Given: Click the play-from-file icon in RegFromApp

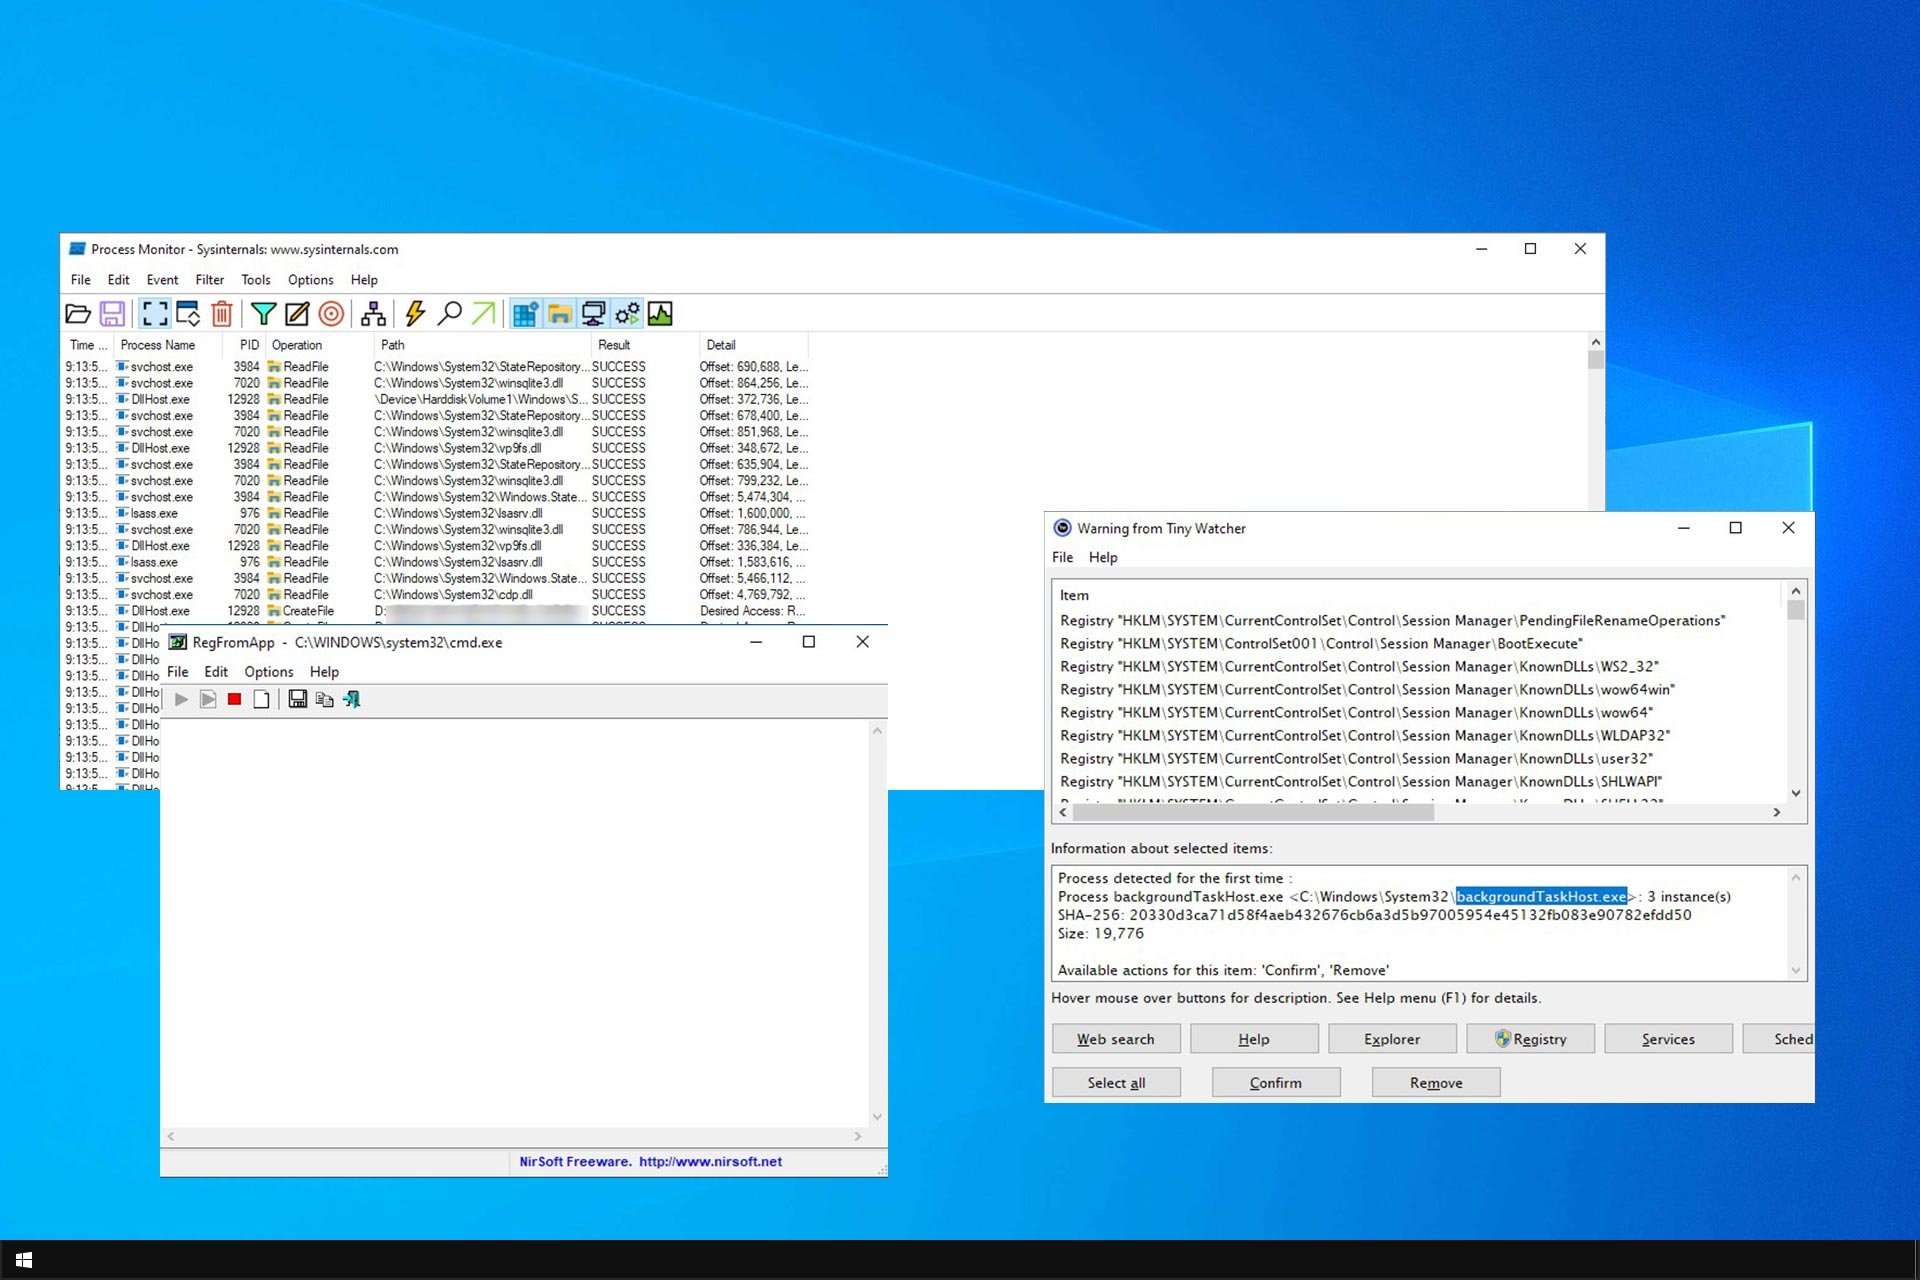Looking at the screenshot, I should pyautogui.click(x=208, y=699).
